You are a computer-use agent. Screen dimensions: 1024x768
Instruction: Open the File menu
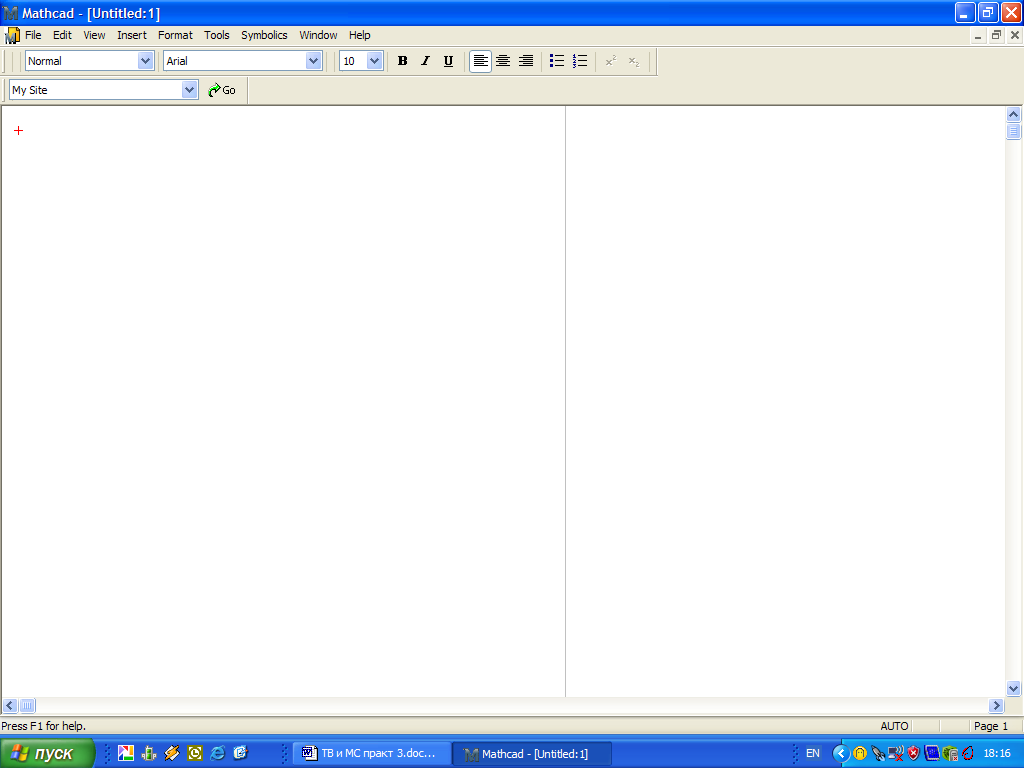[x=33, y=35]
